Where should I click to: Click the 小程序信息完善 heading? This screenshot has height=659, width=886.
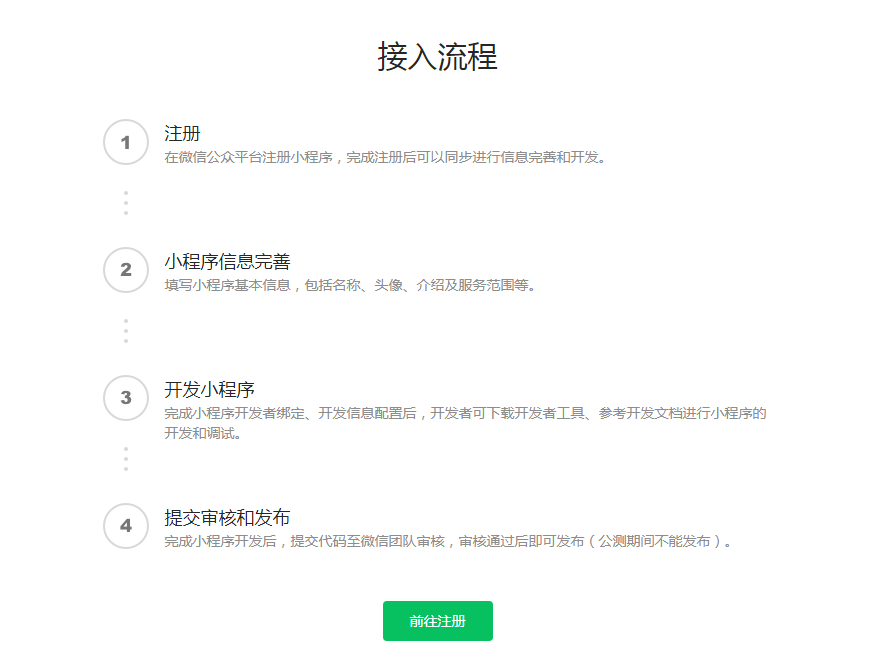(x=227, y=262)
